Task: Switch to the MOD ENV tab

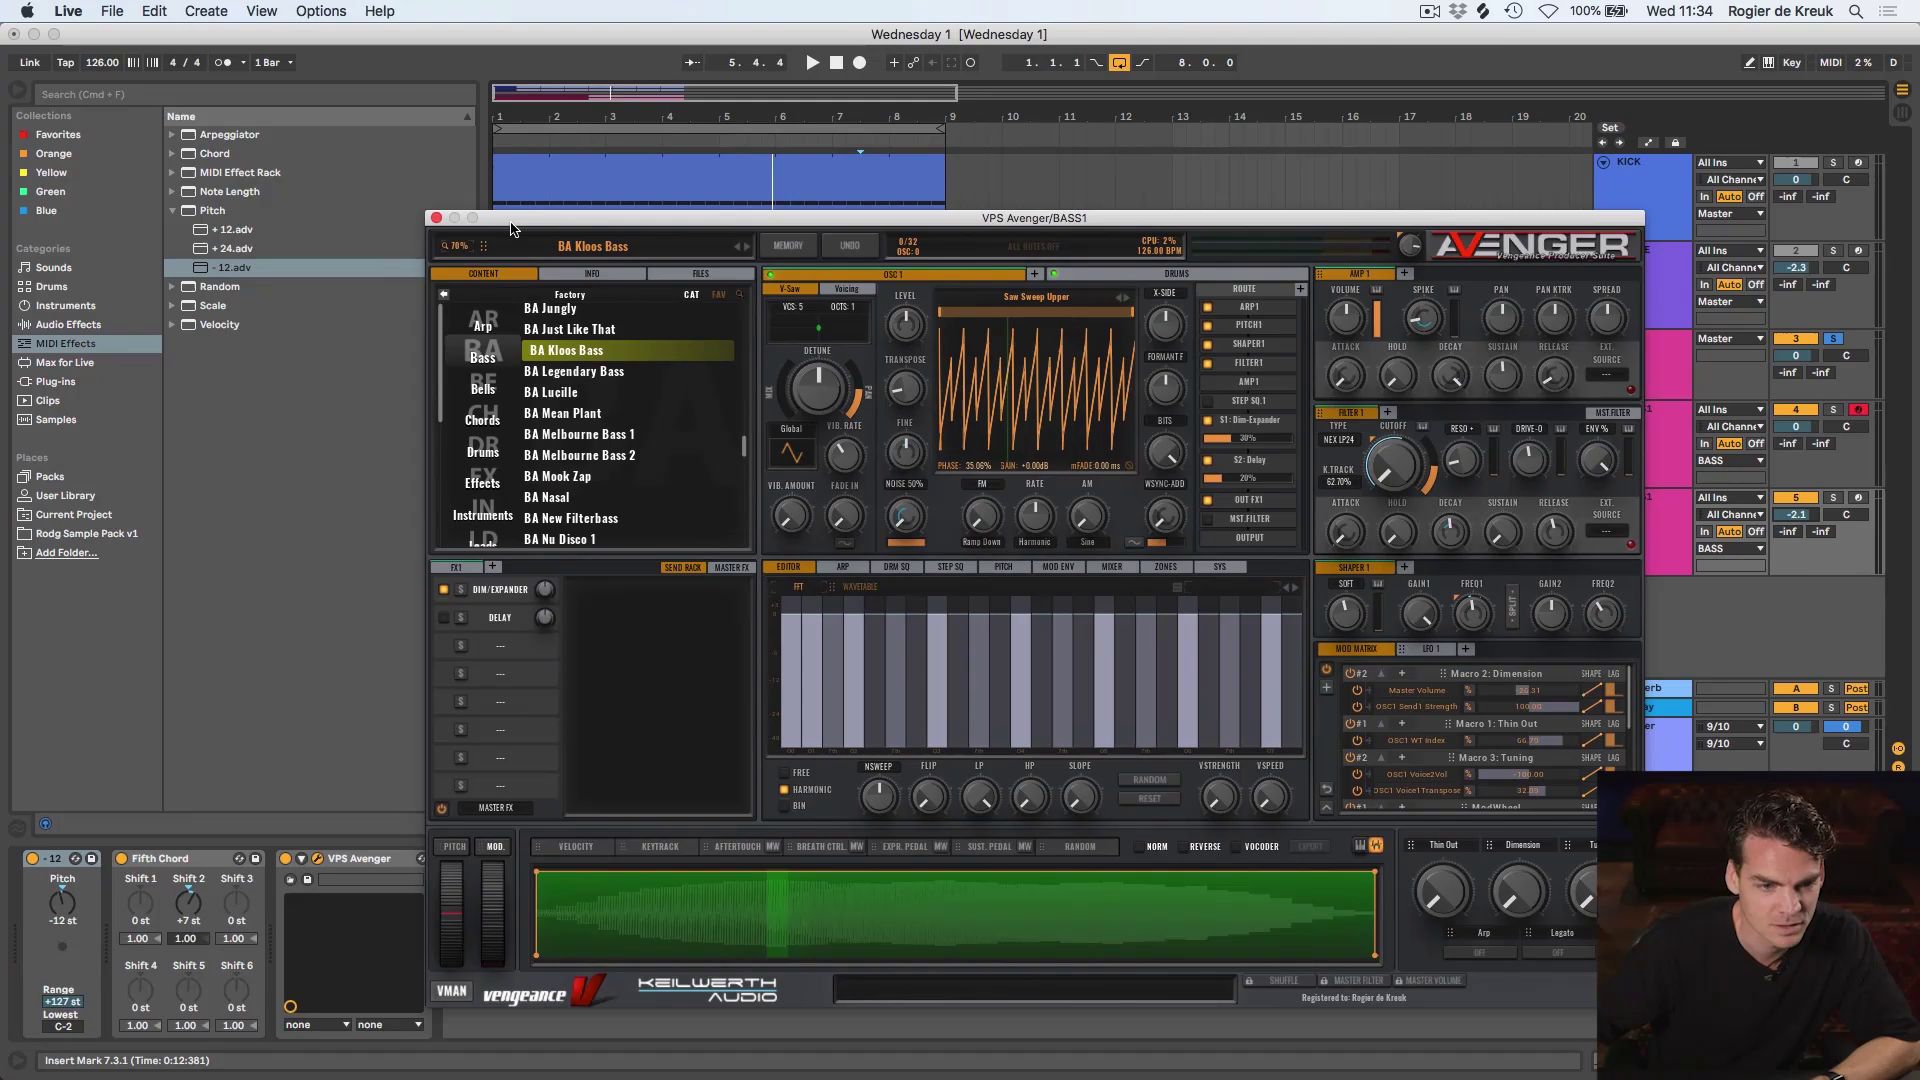Action: 1057,567
